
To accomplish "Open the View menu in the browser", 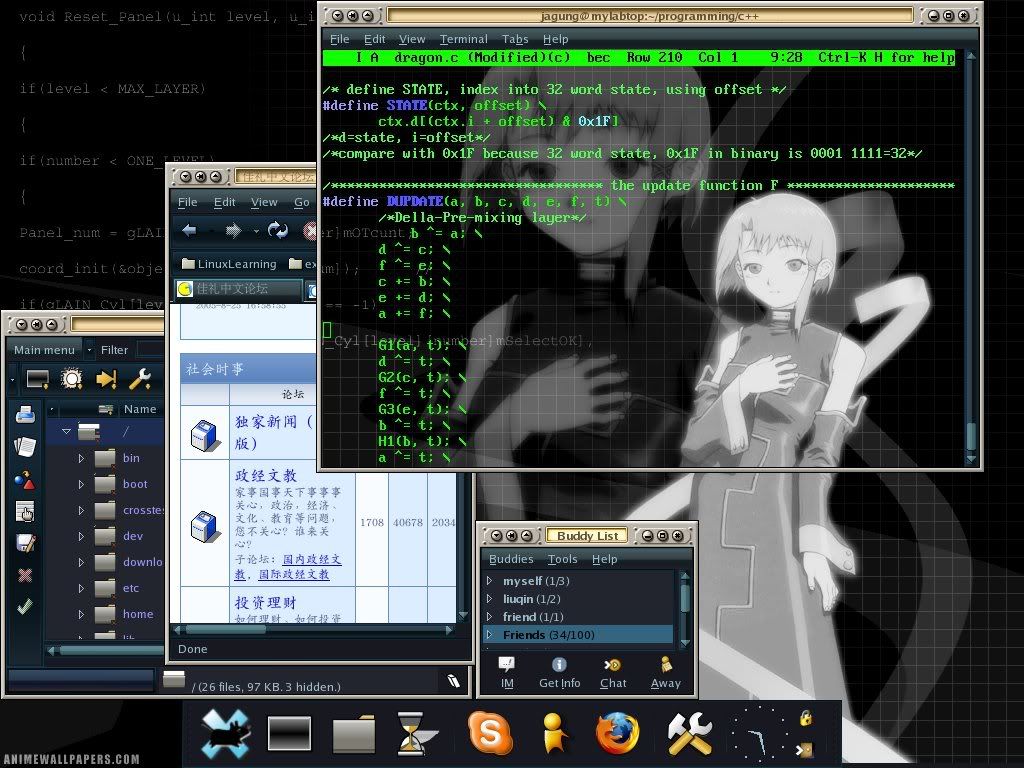I will coord(264,202).
